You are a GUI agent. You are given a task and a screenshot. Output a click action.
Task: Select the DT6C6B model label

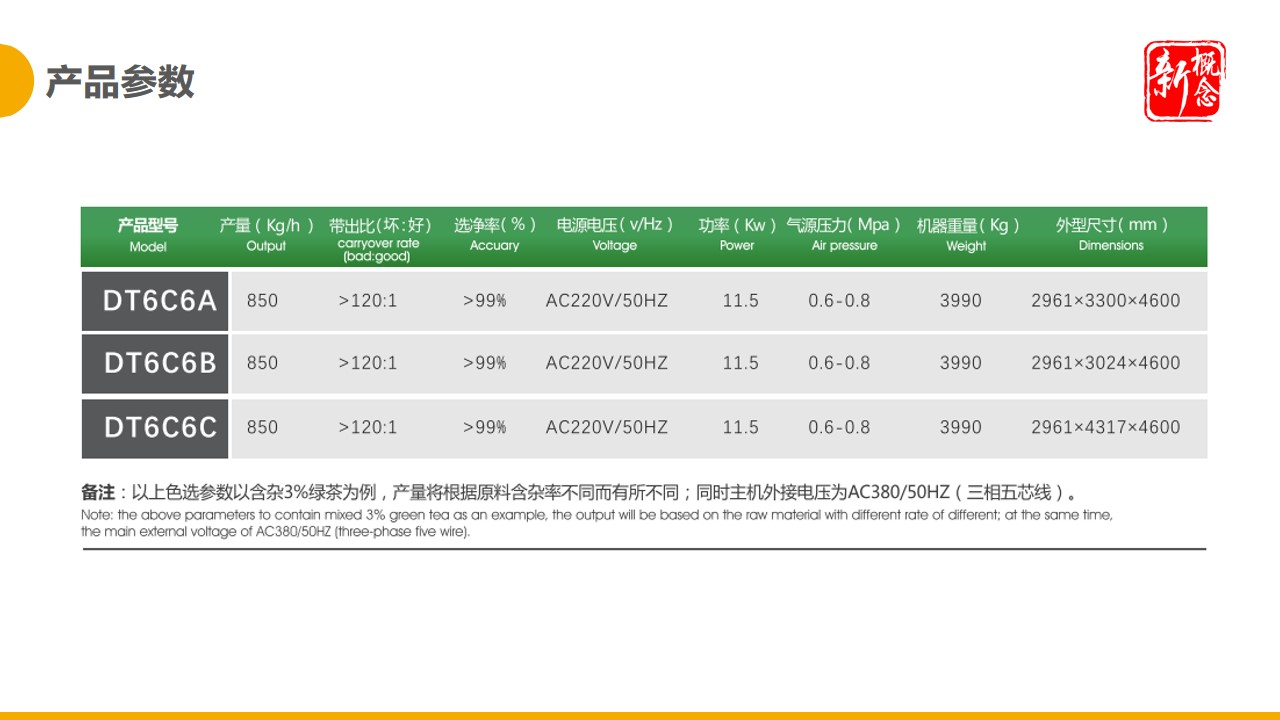point(154,364)
